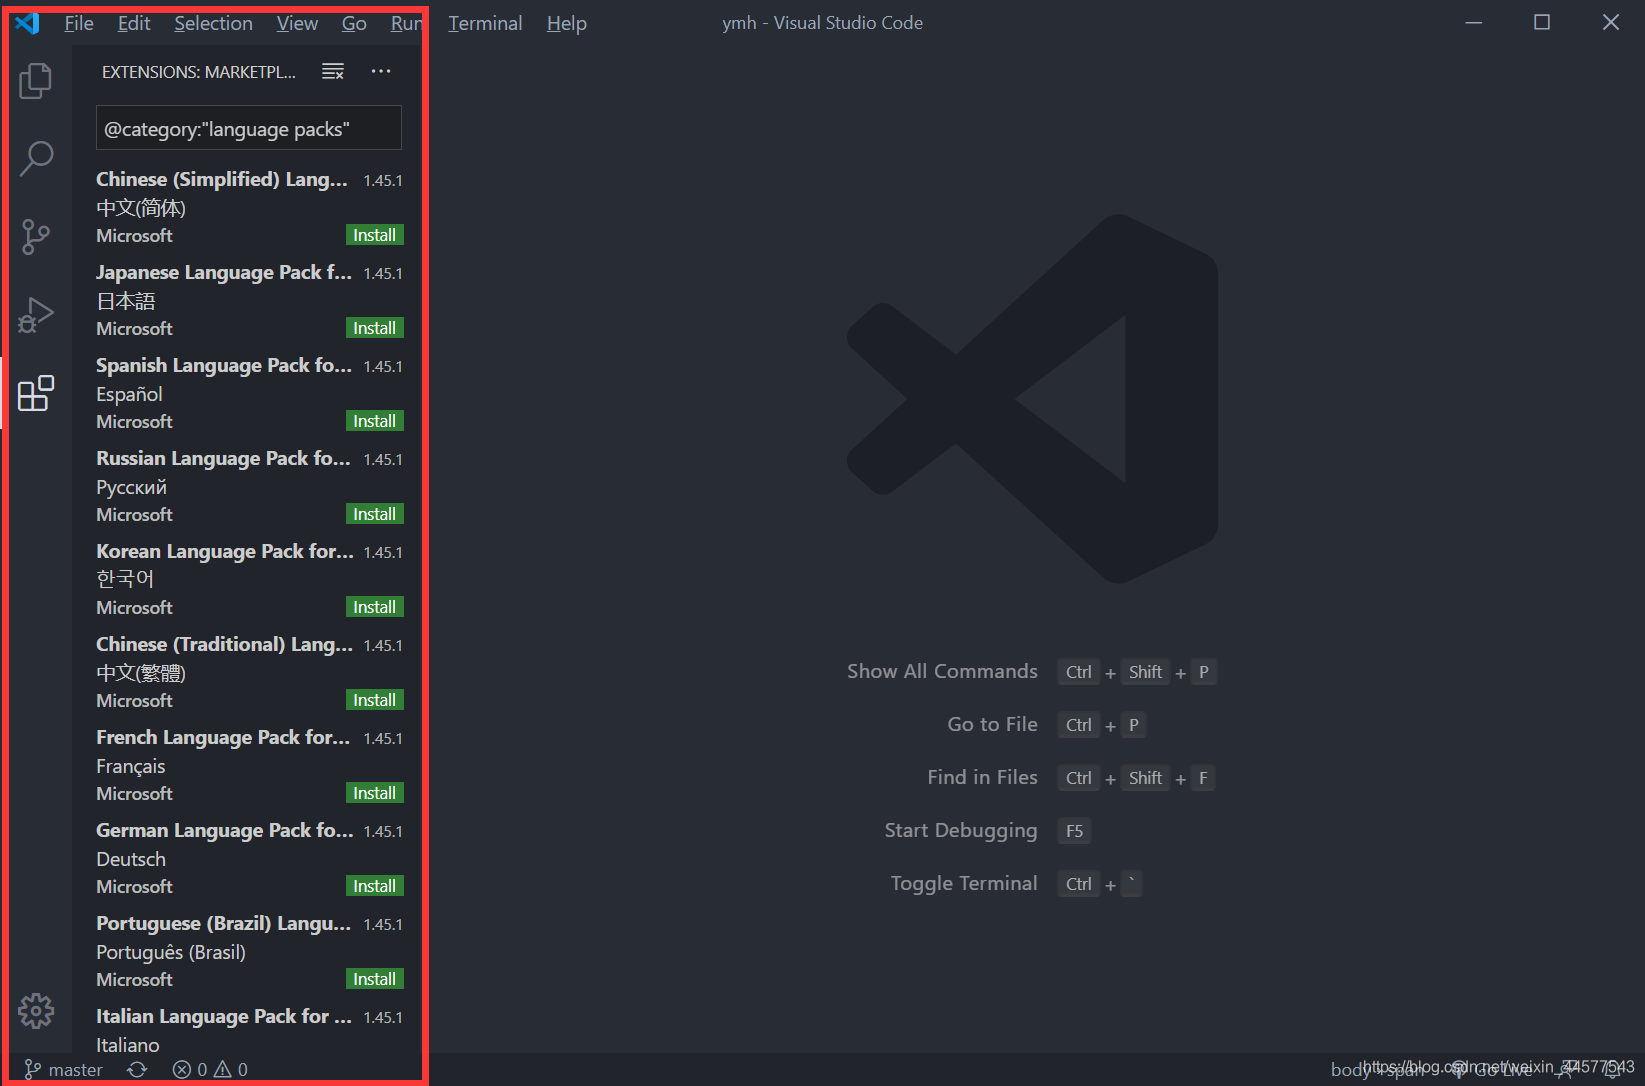Viewport: 1645px width, 1086px height.
Task: Open the Source Control view icon
Action: 36,237
